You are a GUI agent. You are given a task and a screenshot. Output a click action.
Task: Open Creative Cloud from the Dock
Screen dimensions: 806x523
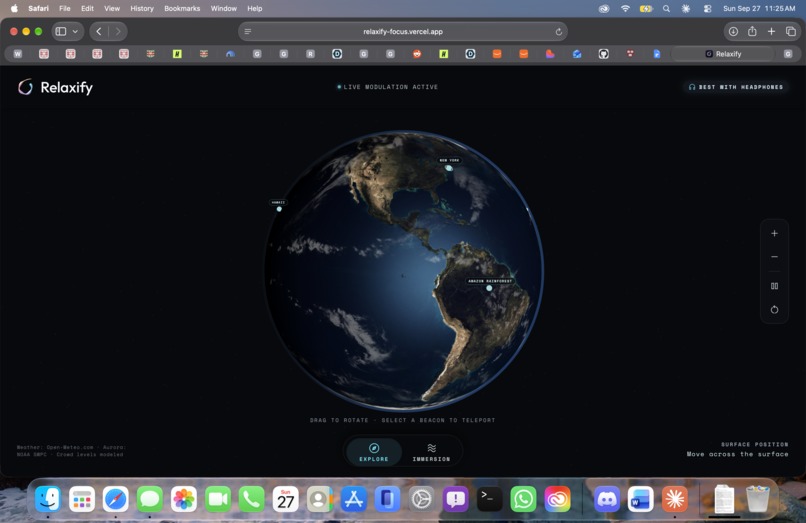[557, 499]
